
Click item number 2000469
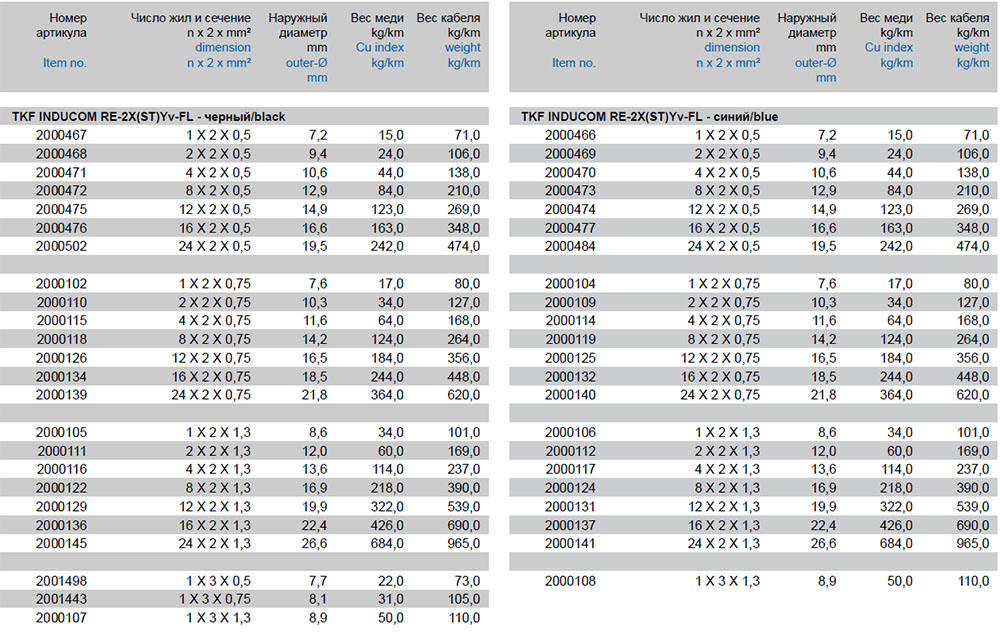(x=570, y=154)
